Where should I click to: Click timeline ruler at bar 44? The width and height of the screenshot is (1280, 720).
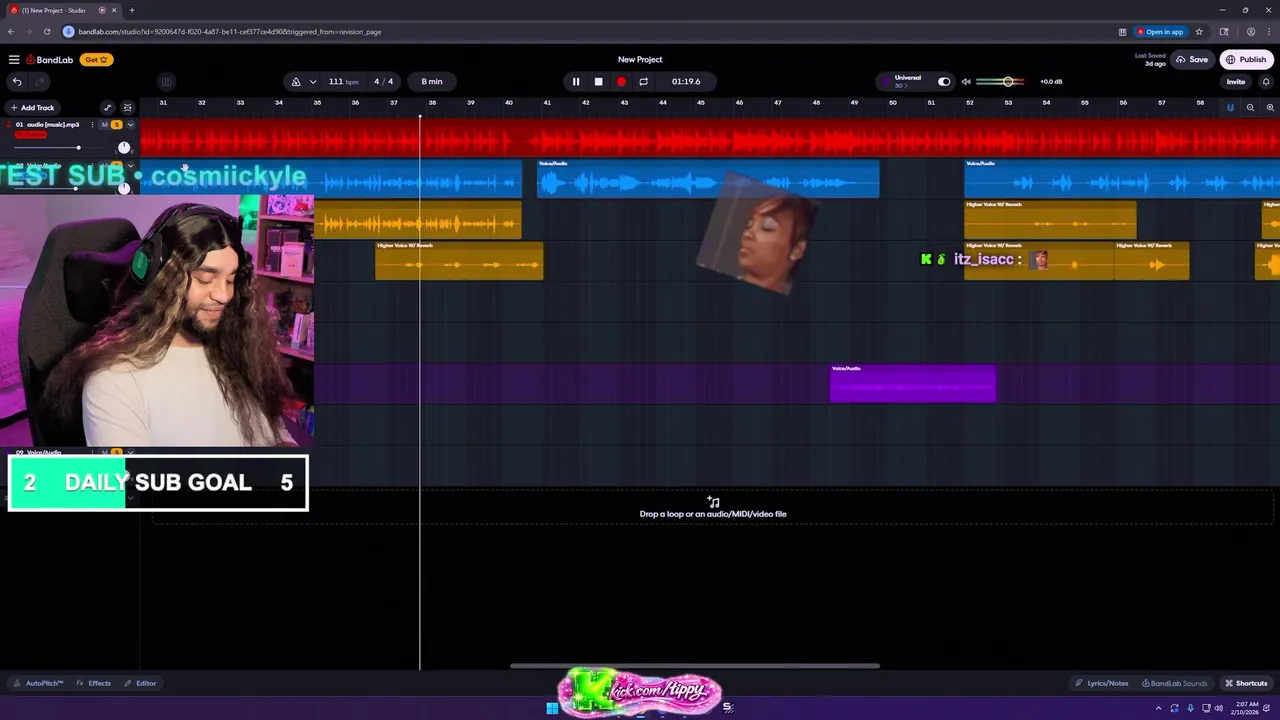coord(662,103)
